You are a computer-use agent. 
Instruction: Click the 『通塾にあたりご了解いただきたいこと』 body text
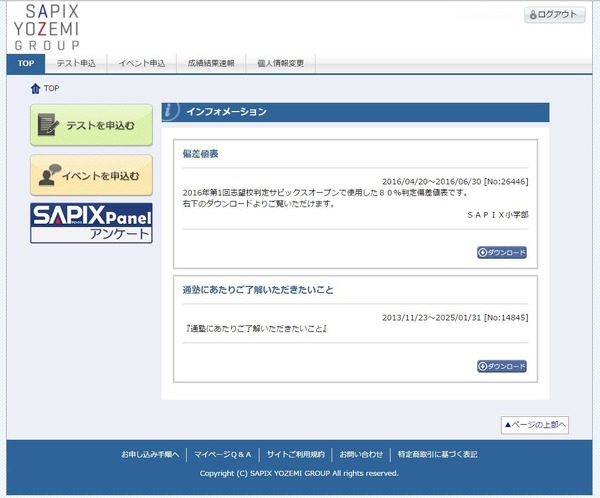pos(256,328)
